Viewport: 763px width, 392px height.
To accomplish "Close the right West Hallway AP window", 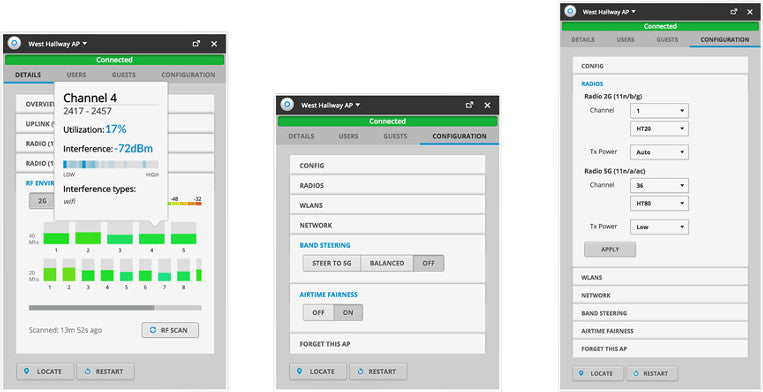I will [x=750, y=12].
